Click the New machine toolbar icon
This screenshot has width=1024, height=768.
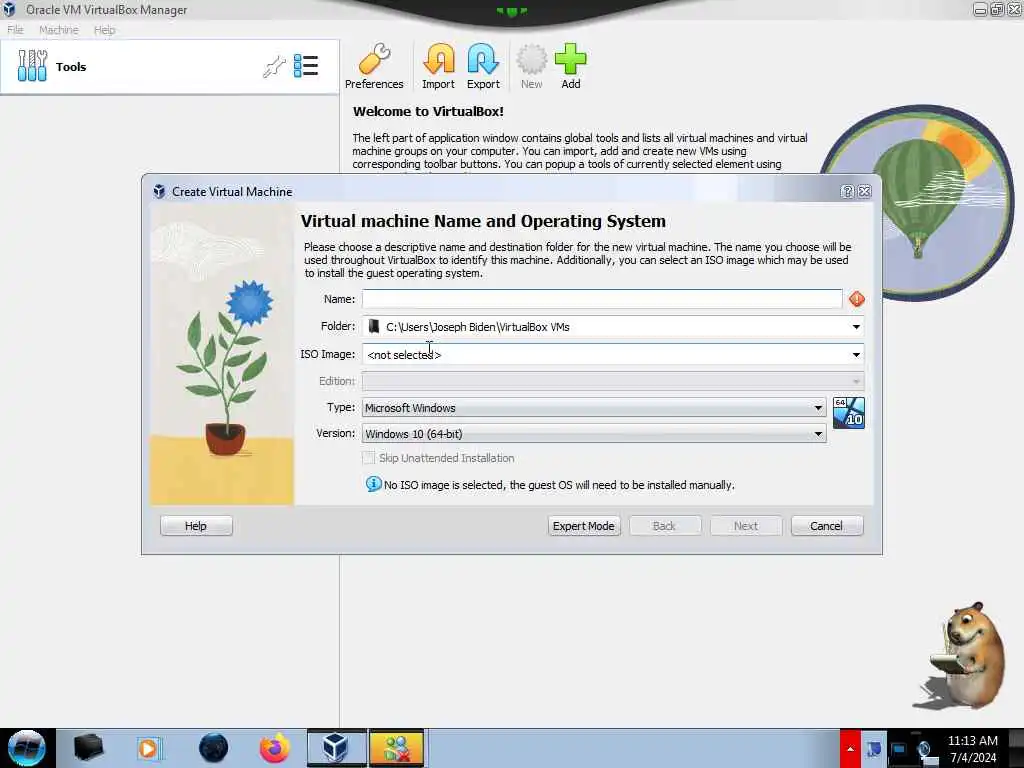point(532,66)
